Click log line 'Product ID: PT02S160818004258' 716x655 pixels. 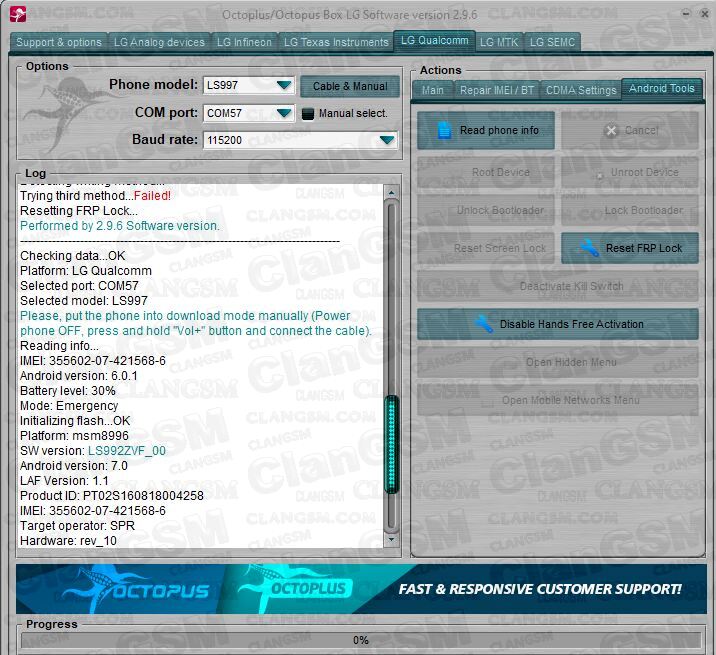pos(112,496)
